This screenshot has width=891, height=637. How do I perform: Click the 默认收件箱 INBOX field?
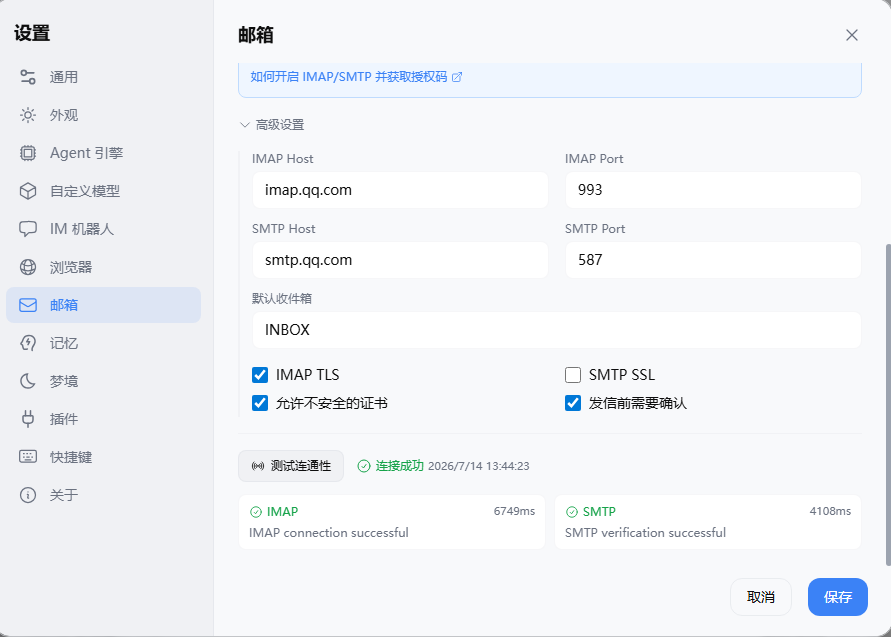coord(557,330)
